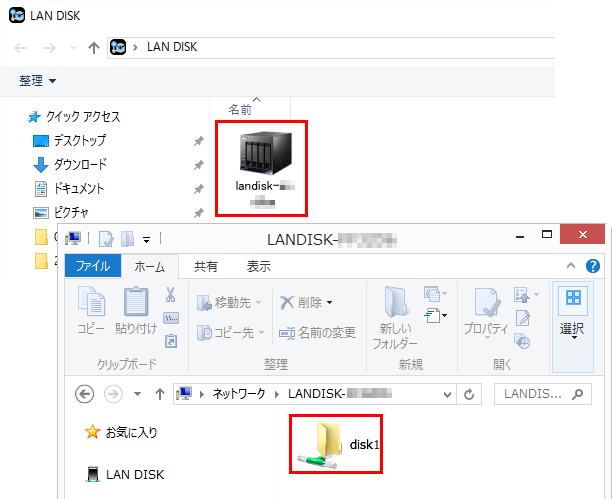Open the Open button dropdown arrow
Image resolution: width=612 pixels, height=499 pixels.
pyautogui.click(x=536, y=294)
